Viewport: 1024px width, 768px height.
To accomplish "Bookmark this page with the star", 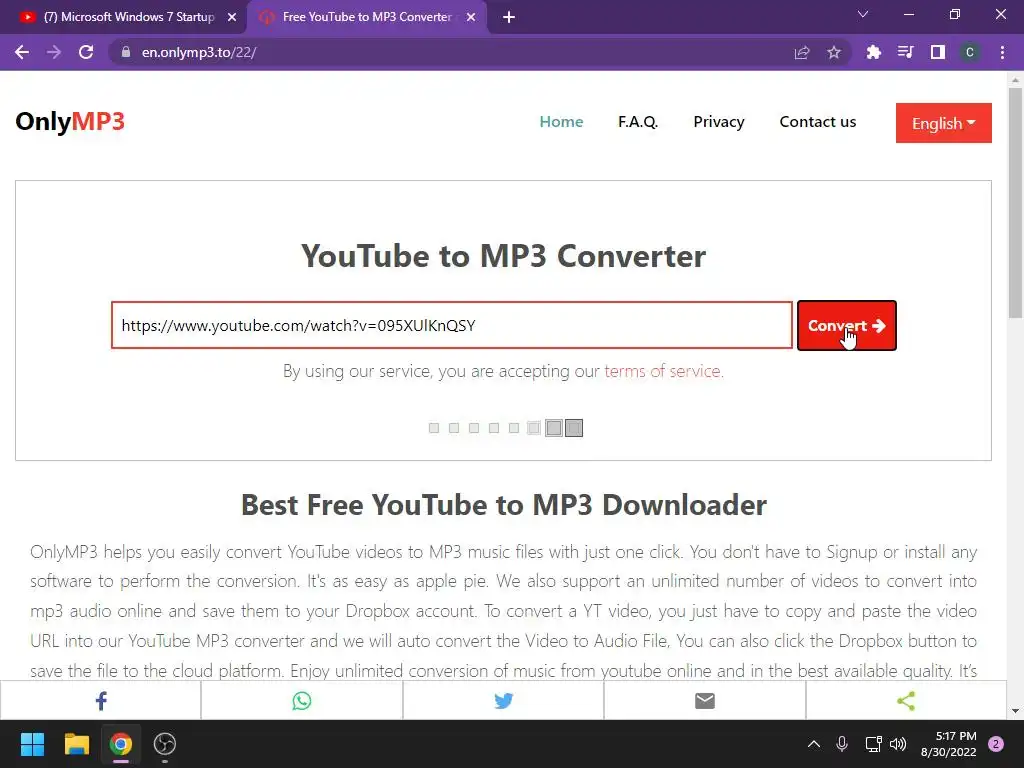I will click(x=834, y=52).
